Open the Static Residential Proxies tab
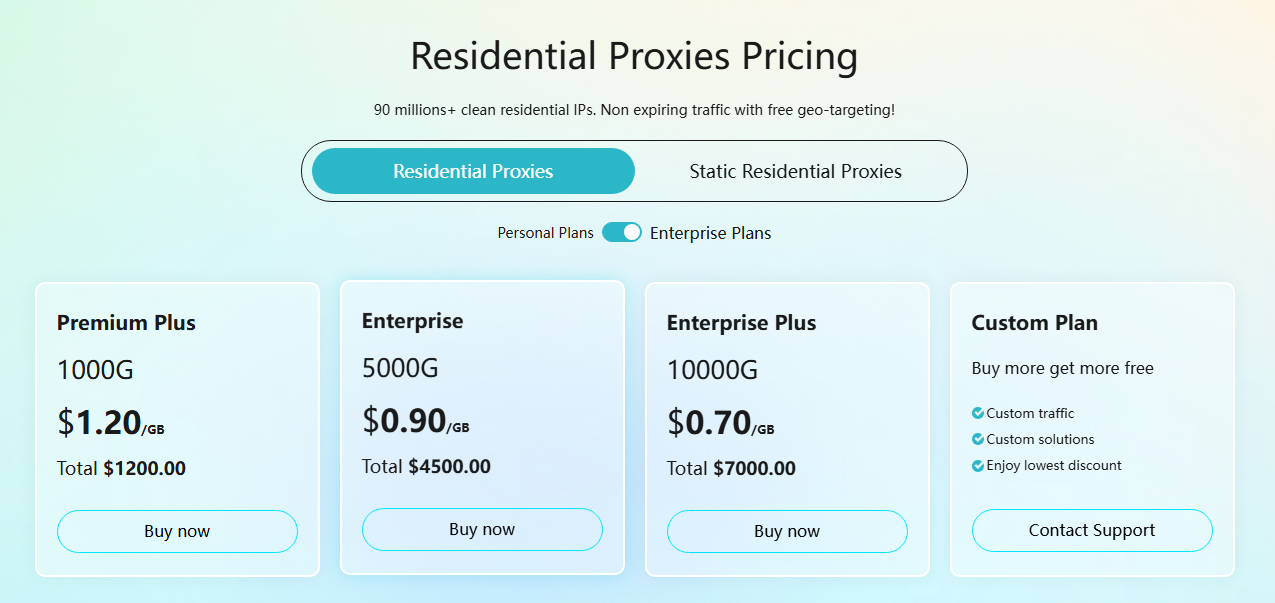 pyautogui.click(x=795, y=171)
